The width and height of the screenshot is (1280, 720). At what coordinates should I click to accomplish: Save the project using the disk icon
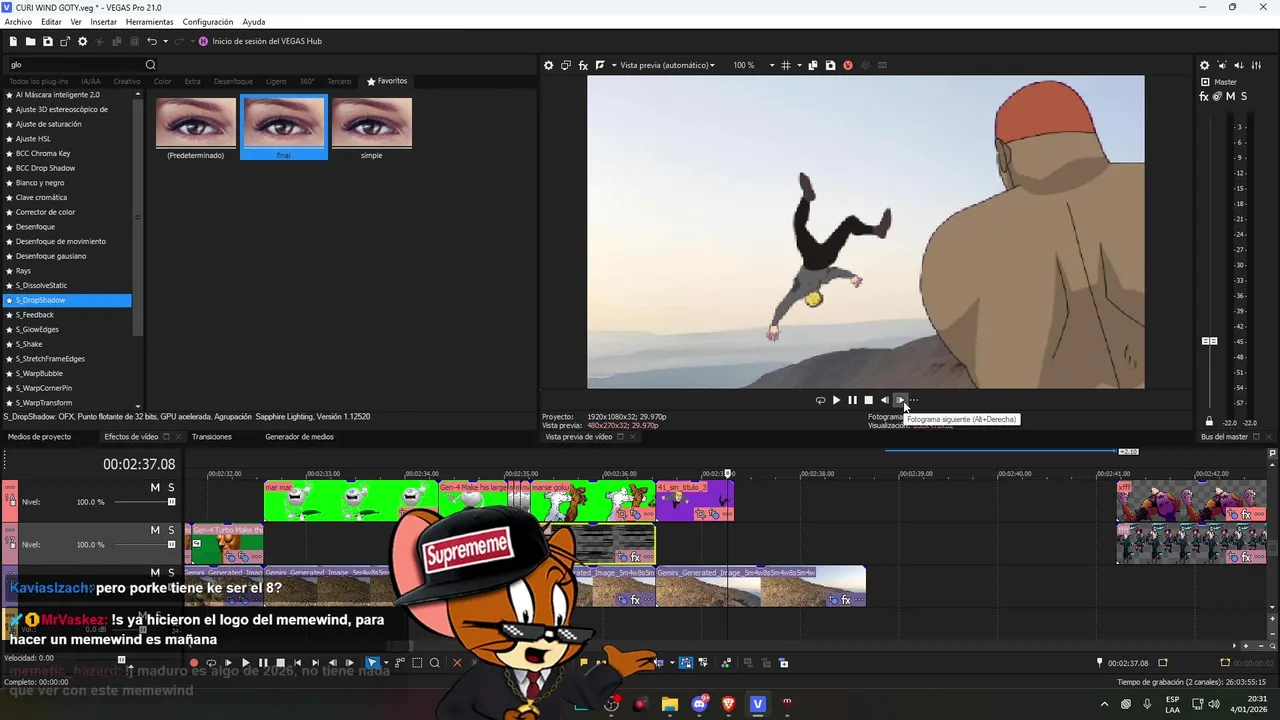(x=47, y=41)
